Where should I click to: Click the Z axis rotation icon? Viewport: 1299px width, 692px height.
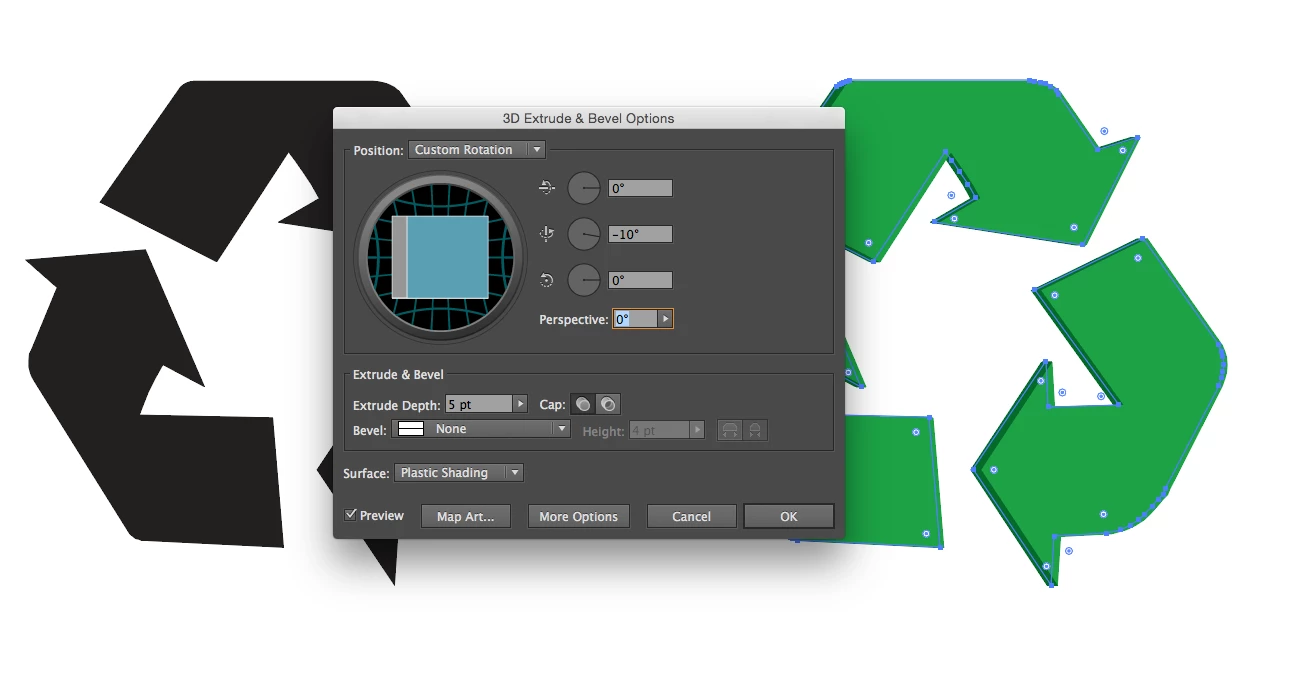click(546, 280)
